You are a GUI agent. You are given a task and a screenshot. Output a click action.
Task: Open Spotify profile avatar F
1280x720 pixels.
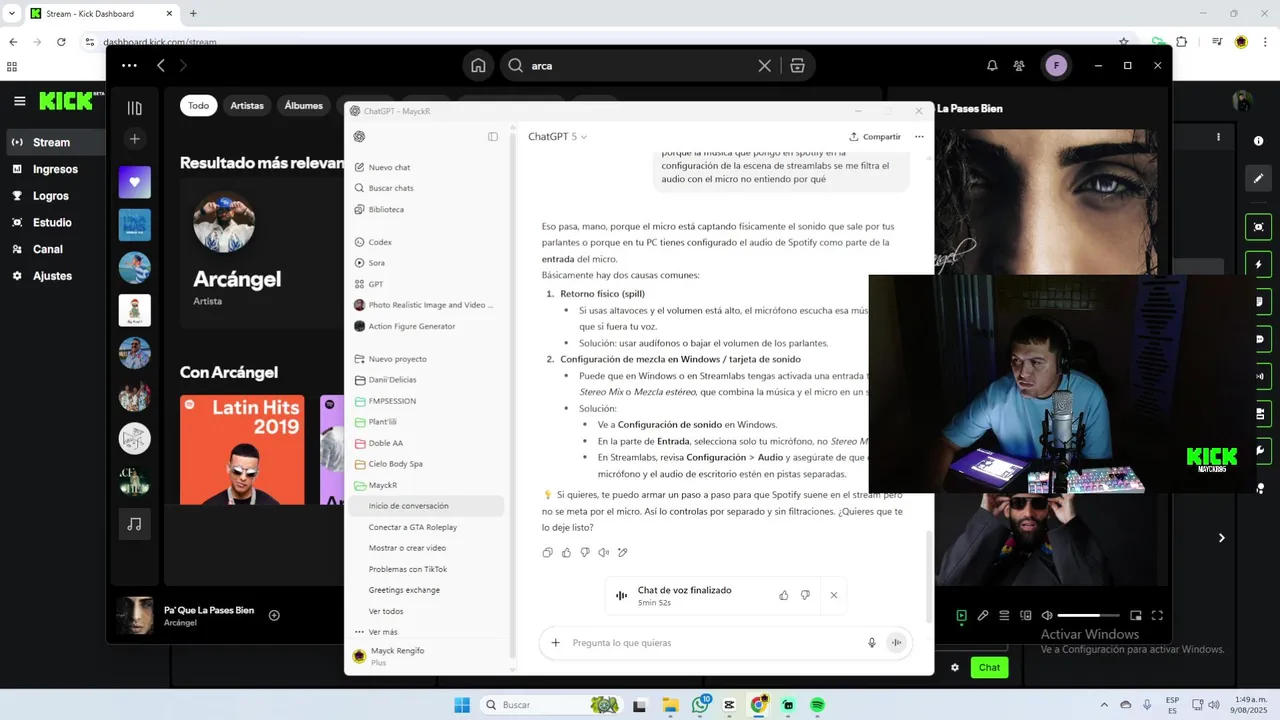pos(1056,65)
